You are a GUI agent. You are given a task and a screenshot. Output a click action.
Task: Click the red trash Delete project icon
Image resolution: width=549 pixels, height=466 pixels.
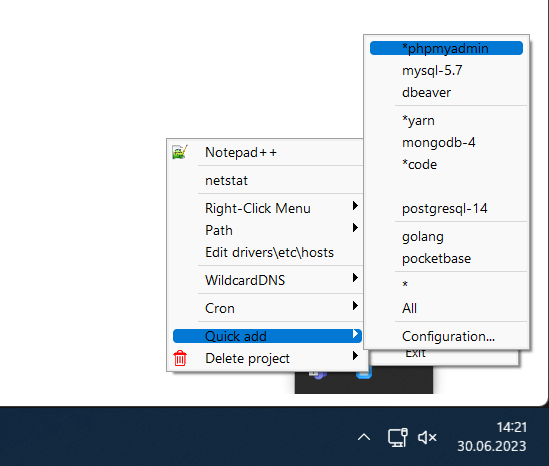click(x=180, y=358)
